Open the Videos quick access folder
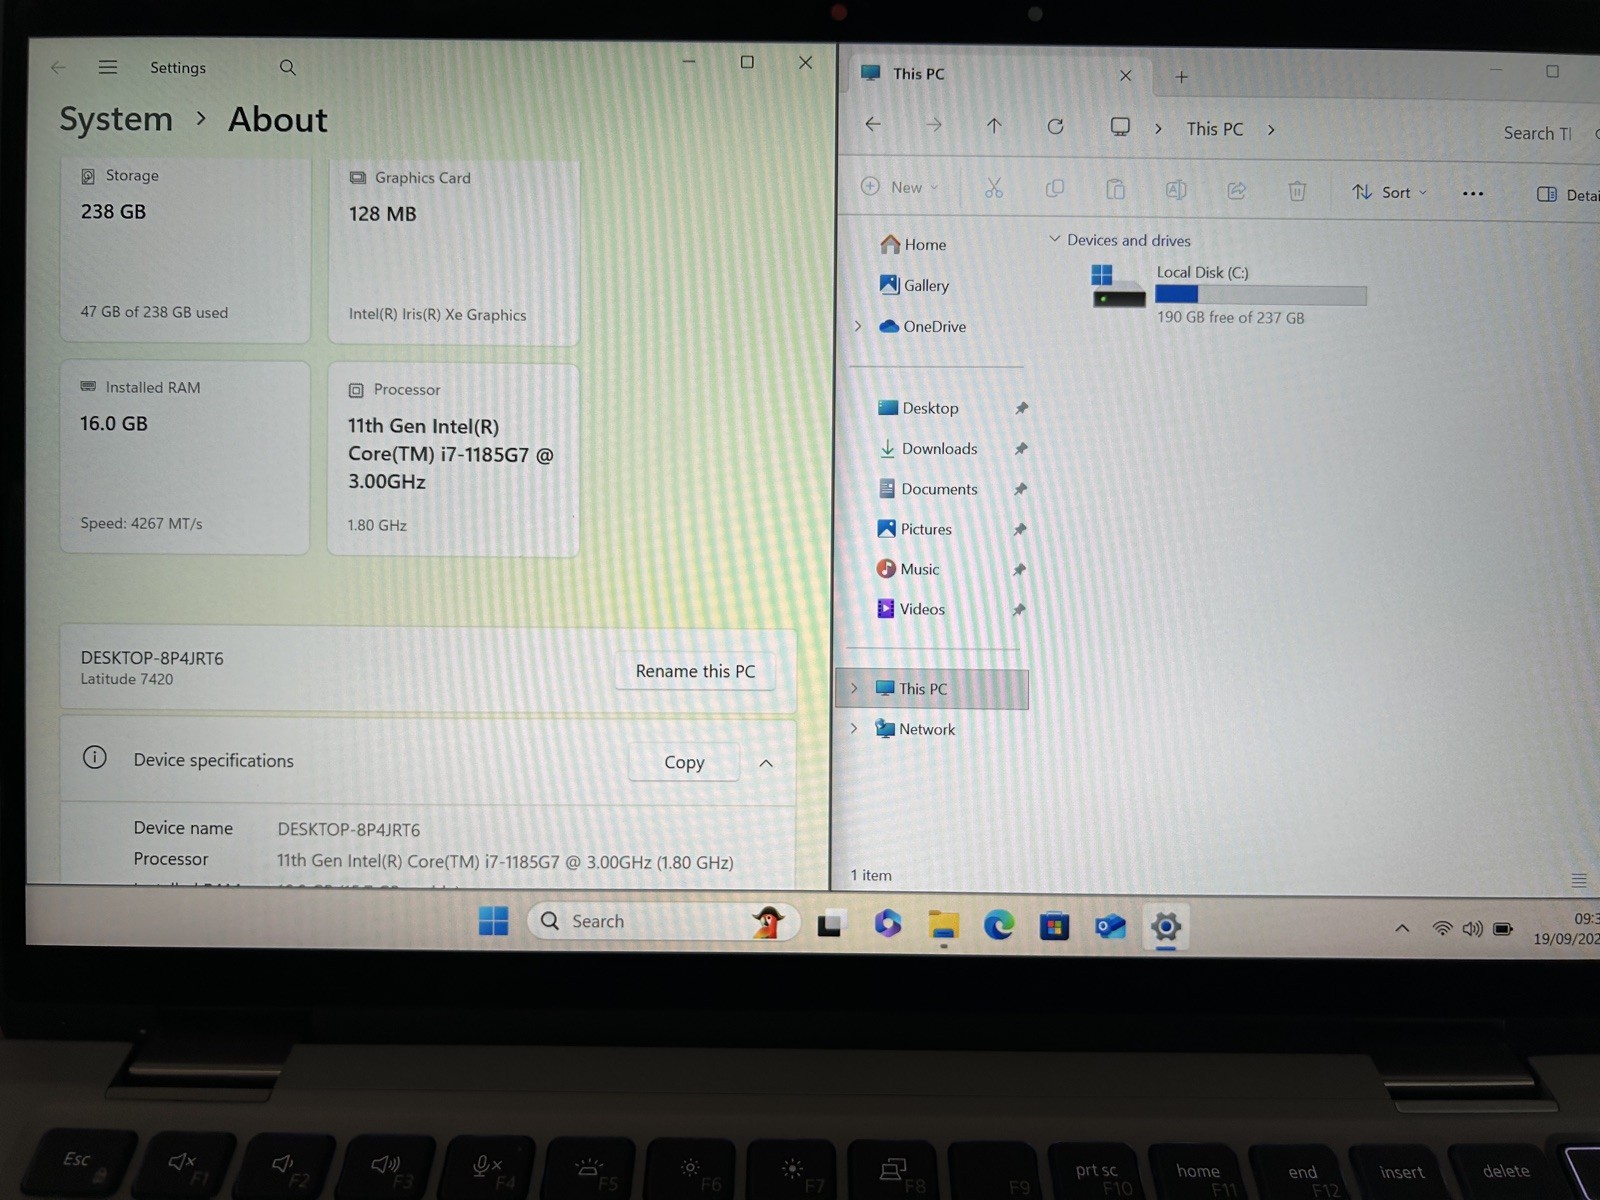Viewport: 1600px width, 1200px height. [911, 609]
